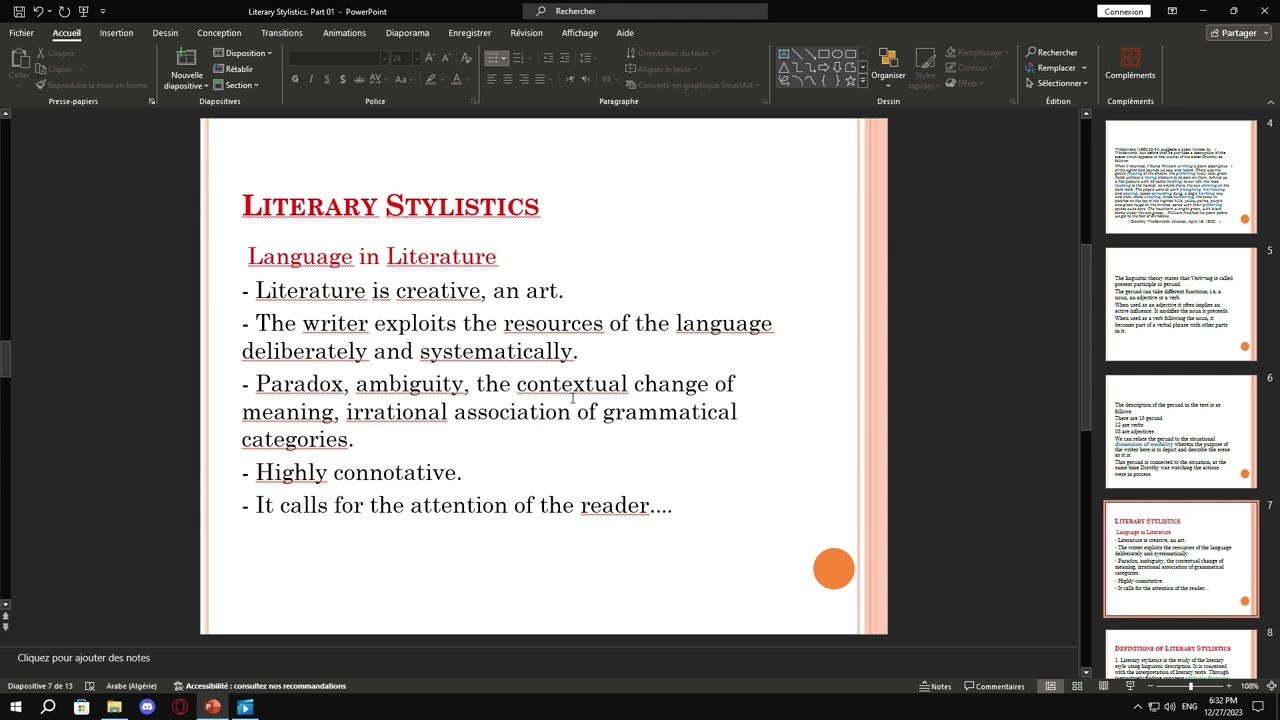
Task: Click zoom out minus button in status bar
Action: coord(1151,686)
